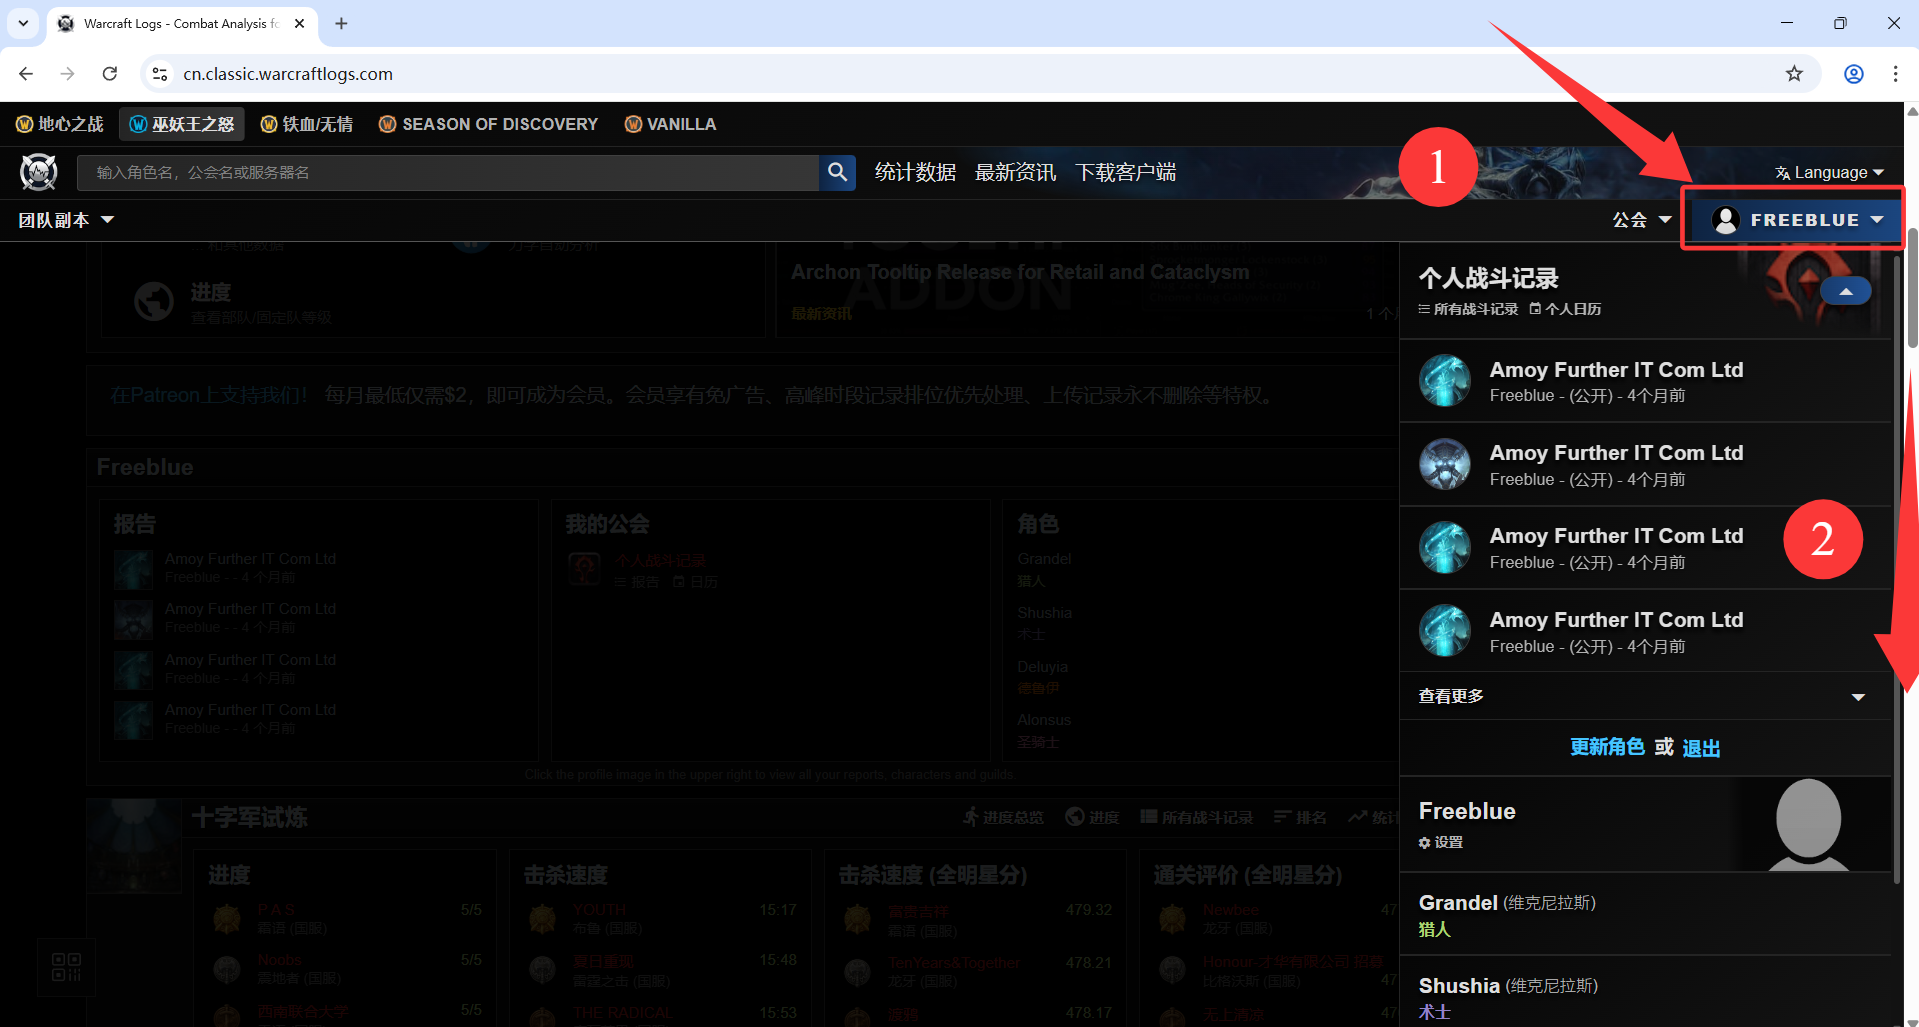Reload the page
The image size is (1919, 1027).
coord(110,74)
